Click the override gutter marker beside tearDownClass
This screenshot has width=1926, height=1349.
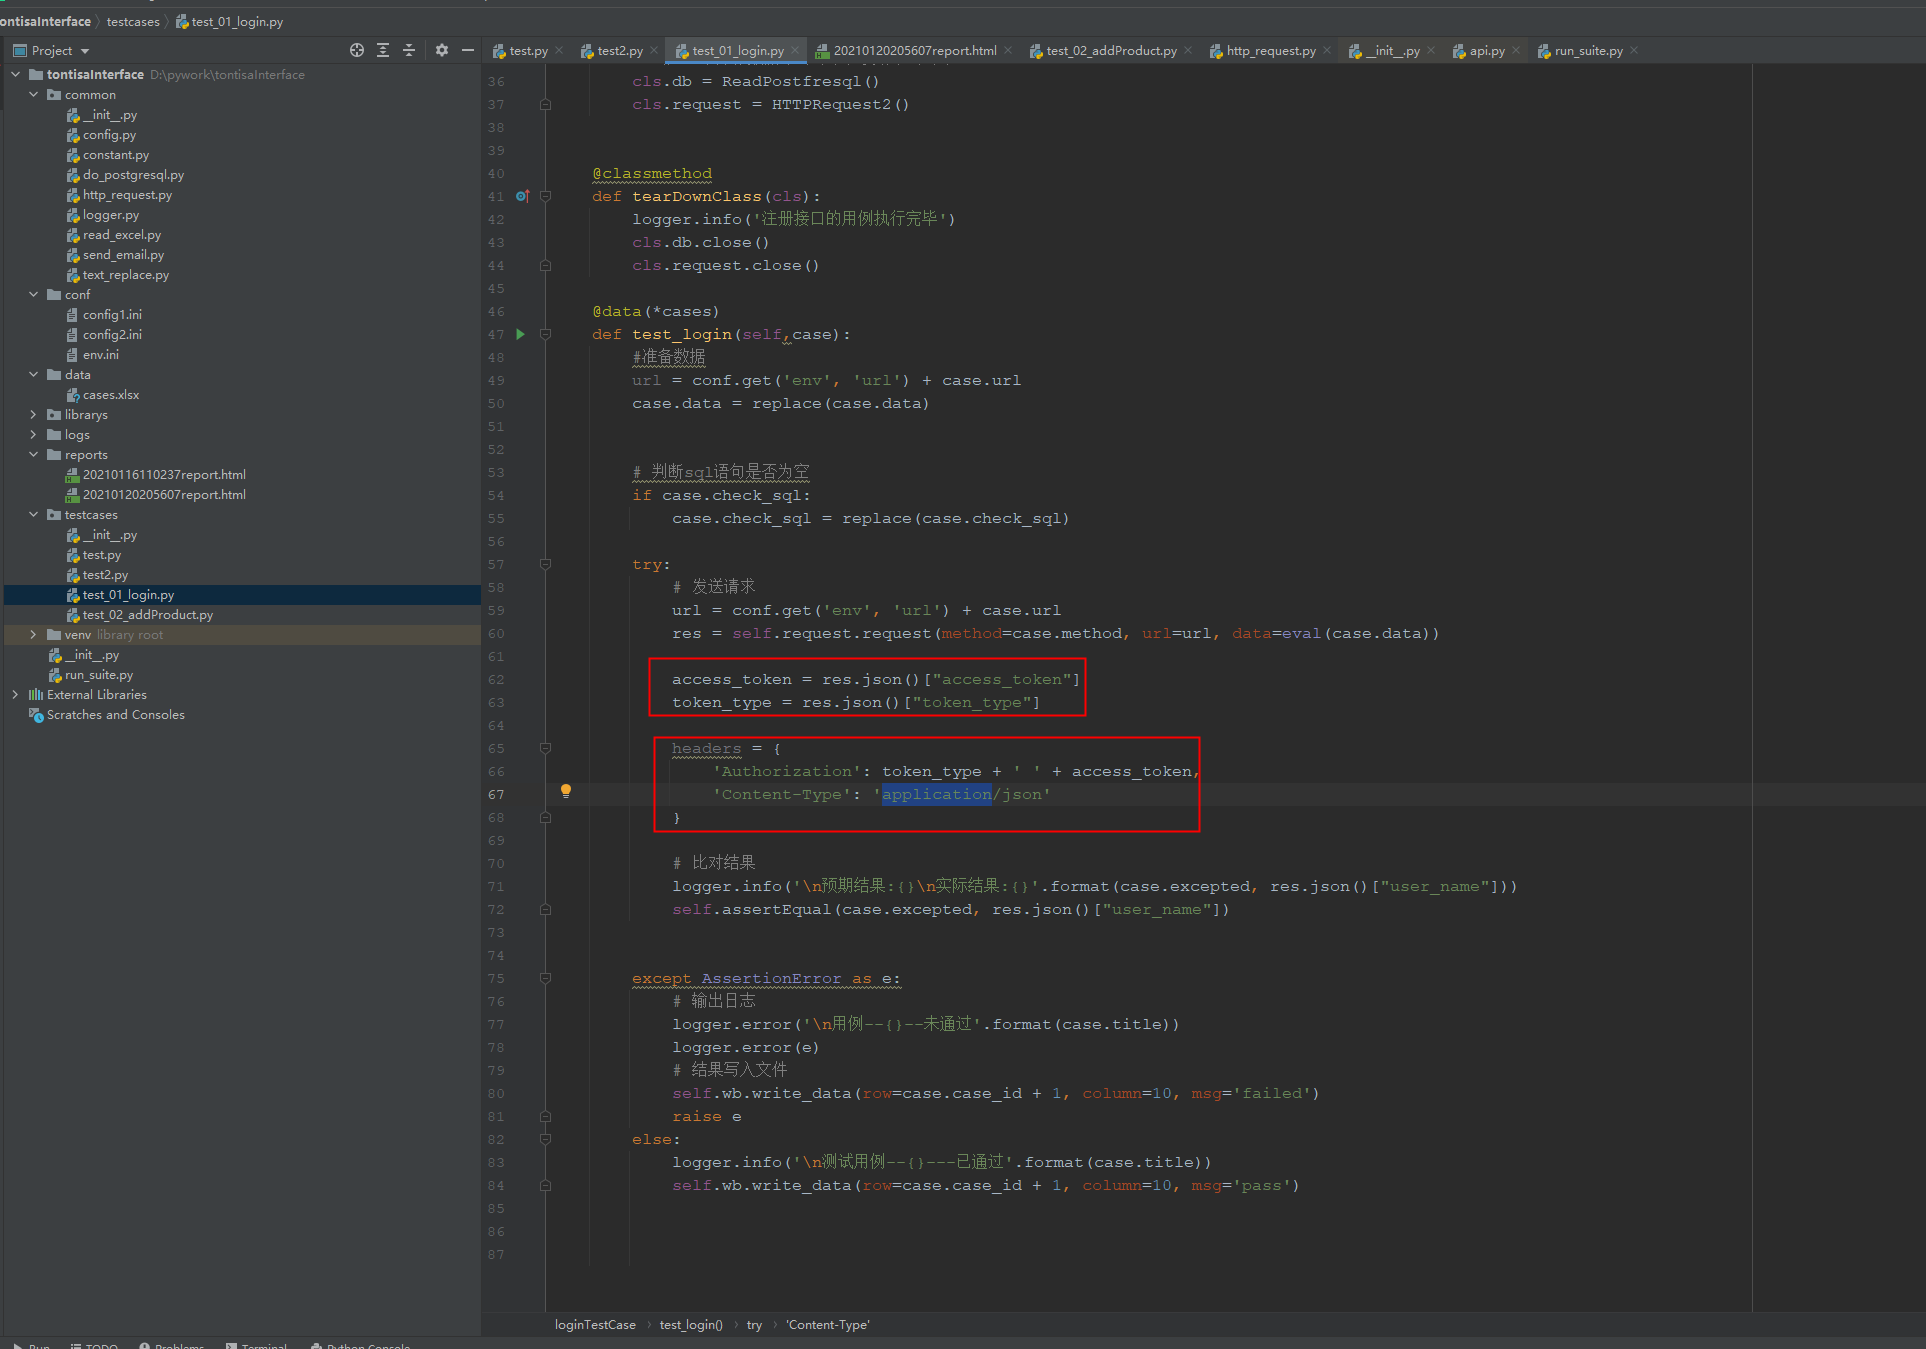(521, 196)
